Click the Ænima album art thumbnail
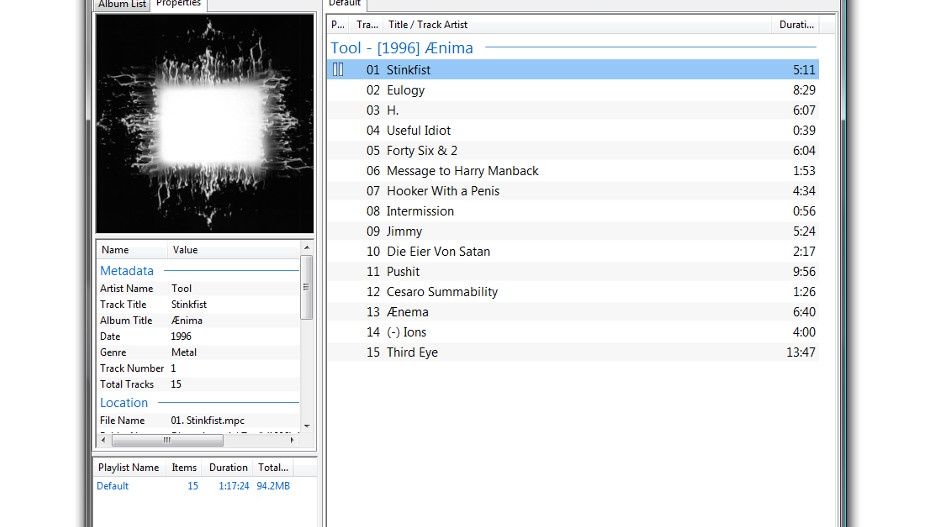Screen dimensions: 936x527 click(205, 124)
